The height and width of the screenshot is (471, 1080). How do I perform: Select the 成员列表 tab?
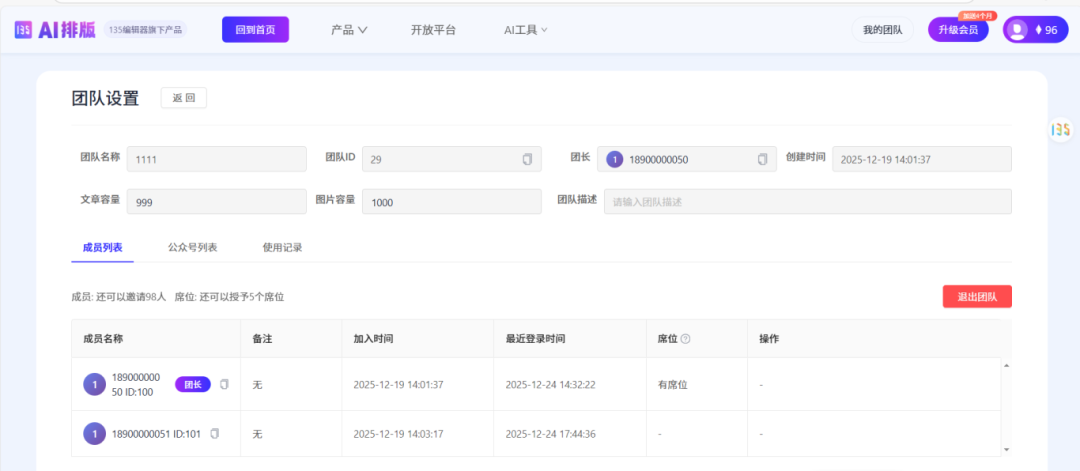click(x=102, y=247)
